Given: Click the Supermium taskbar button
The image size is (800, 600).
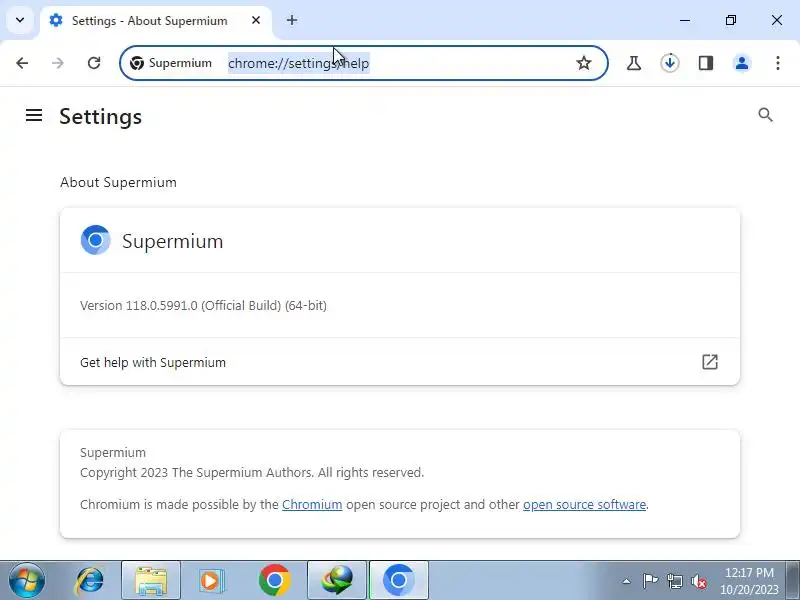Looking at the screenshot, I should (x=398, y=581).
